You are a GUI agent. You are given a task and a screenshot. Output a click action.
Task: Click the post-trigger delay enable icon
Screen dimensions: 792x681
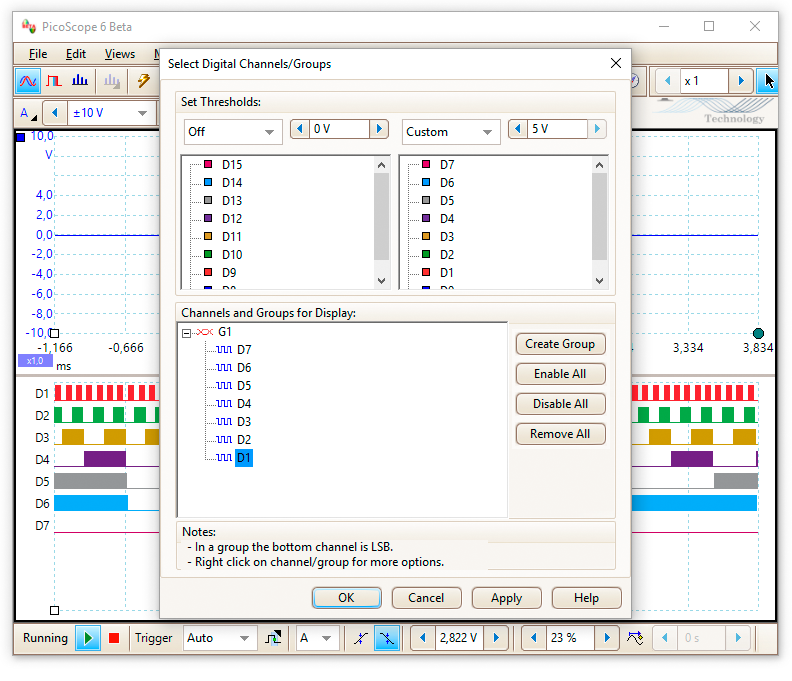tap(635, 638)
